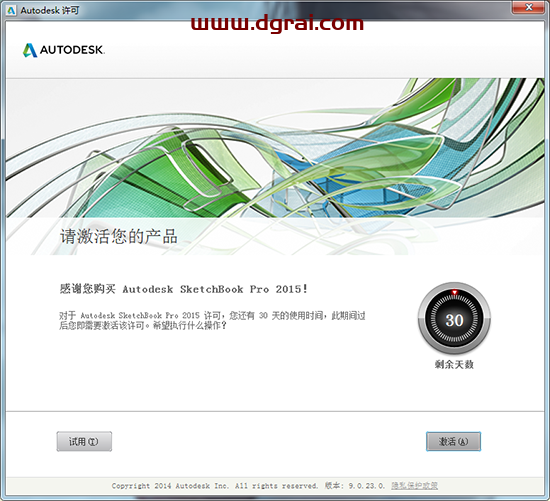Click the 激活(A) activate button

[453, 441]
